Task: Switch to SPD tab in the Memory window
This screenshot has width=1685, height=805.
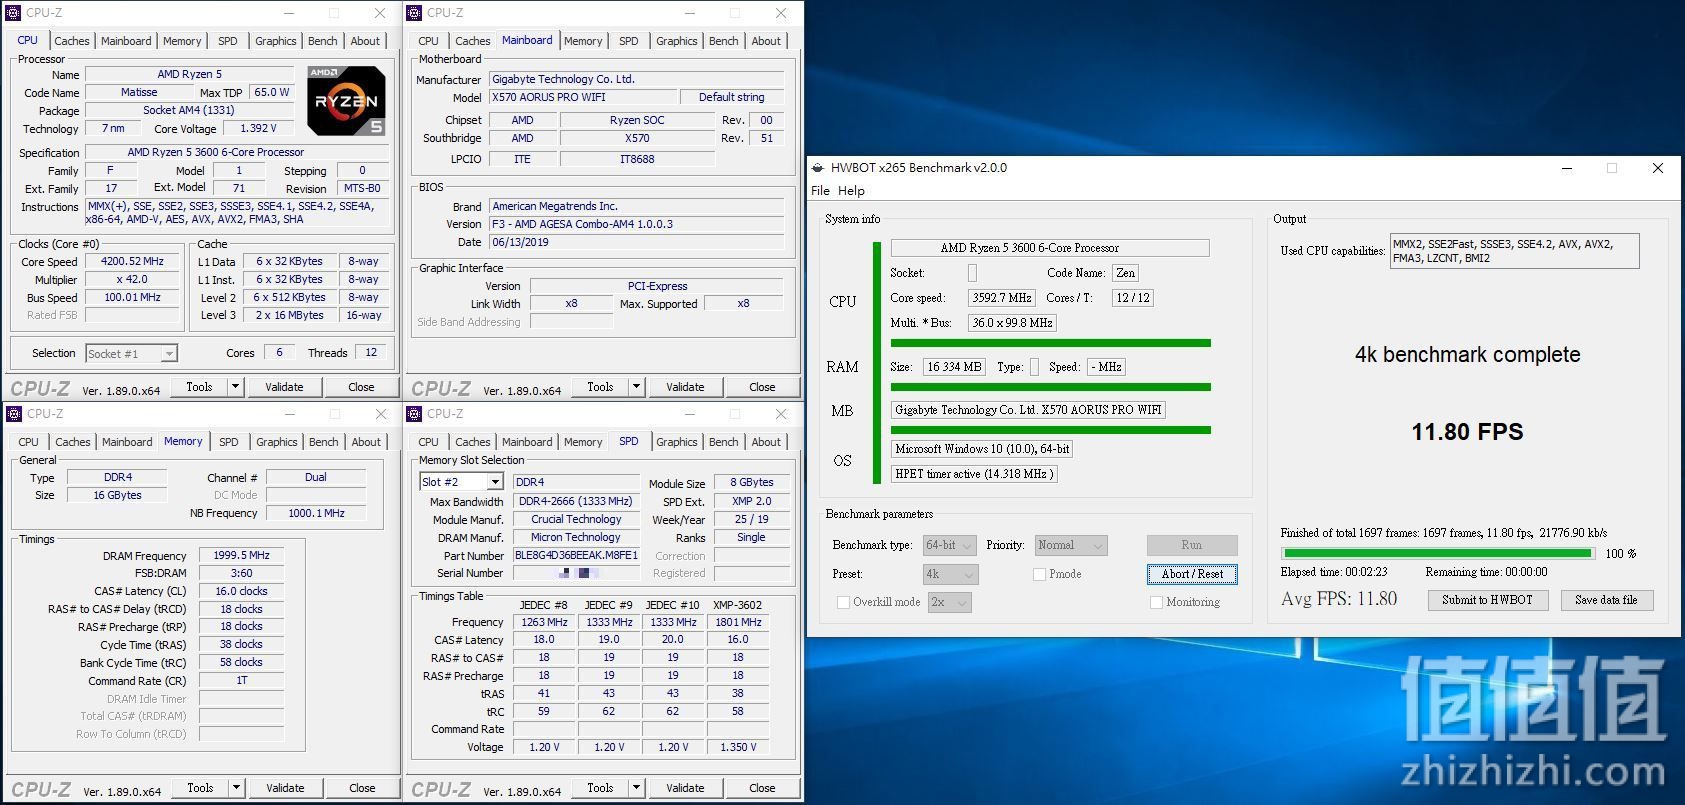Action: click(229, 442)
